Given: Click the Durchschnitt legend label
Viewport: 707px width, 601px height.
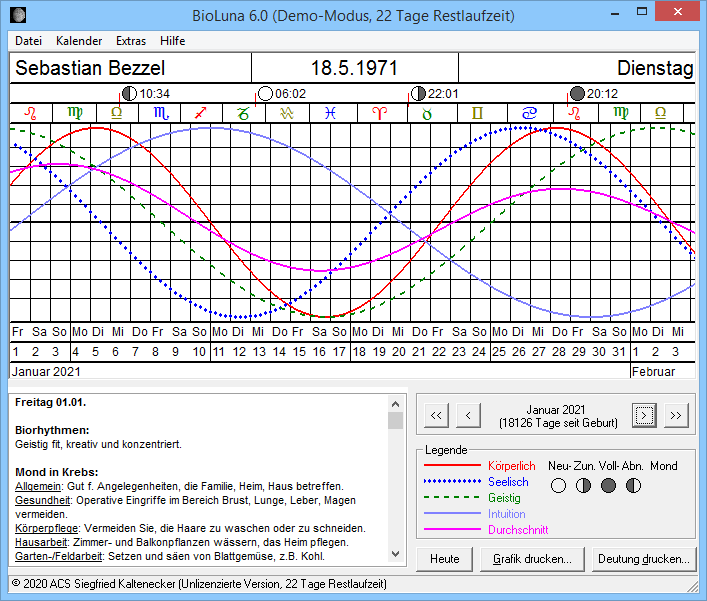Looking at the screenshot, I should 518,530.
